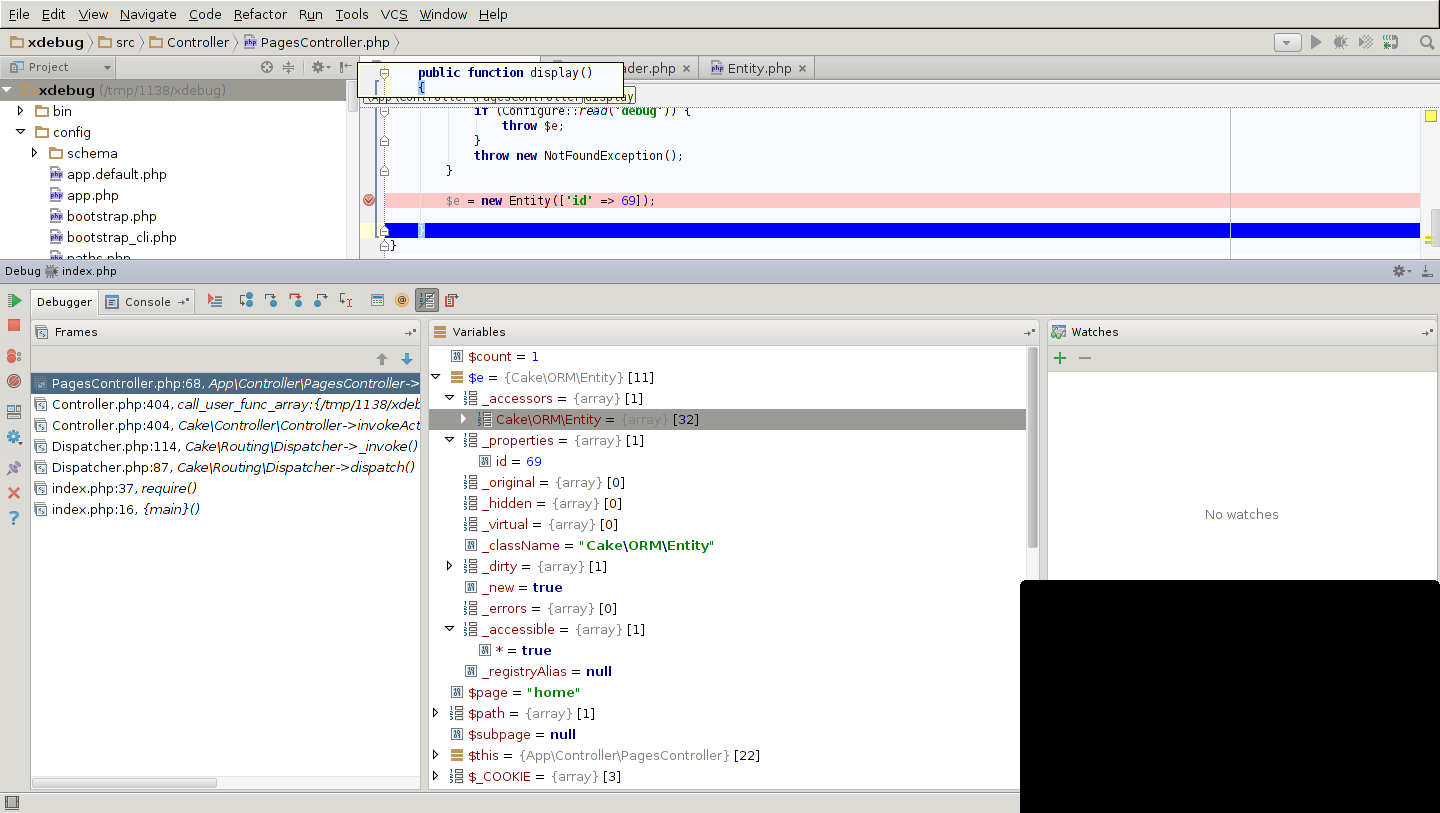1440x813 pixels.
Task: Click the Variables panel vertical scrollbar
Action: point(1032,450)
